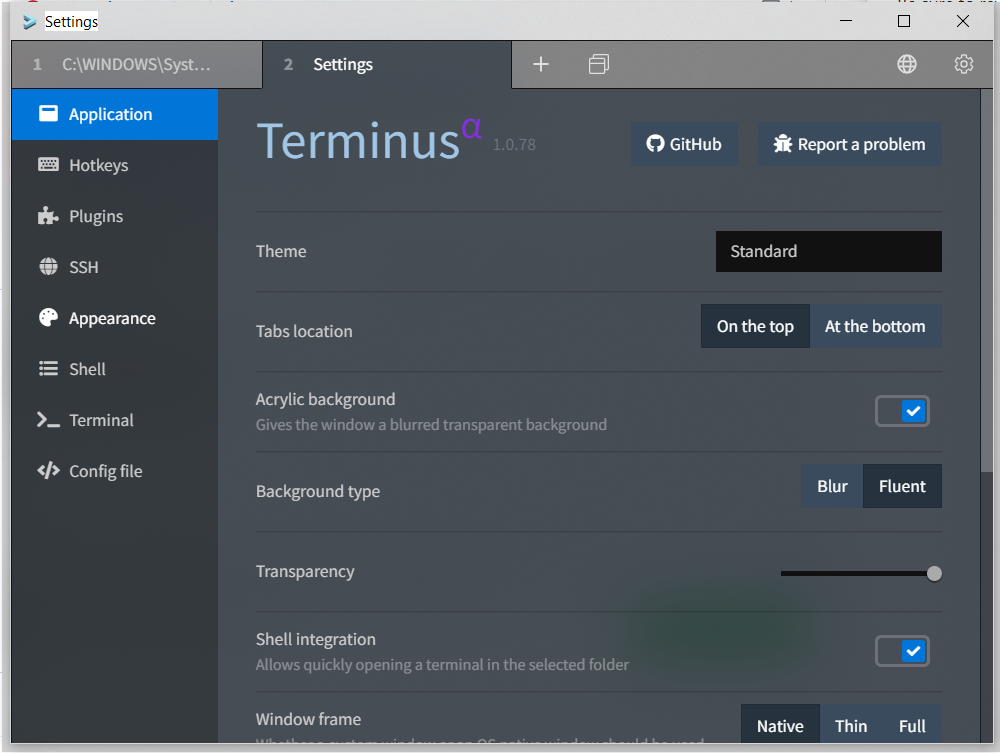
Task: Open the Terminal settings section
Action: [x=115, y=420]
